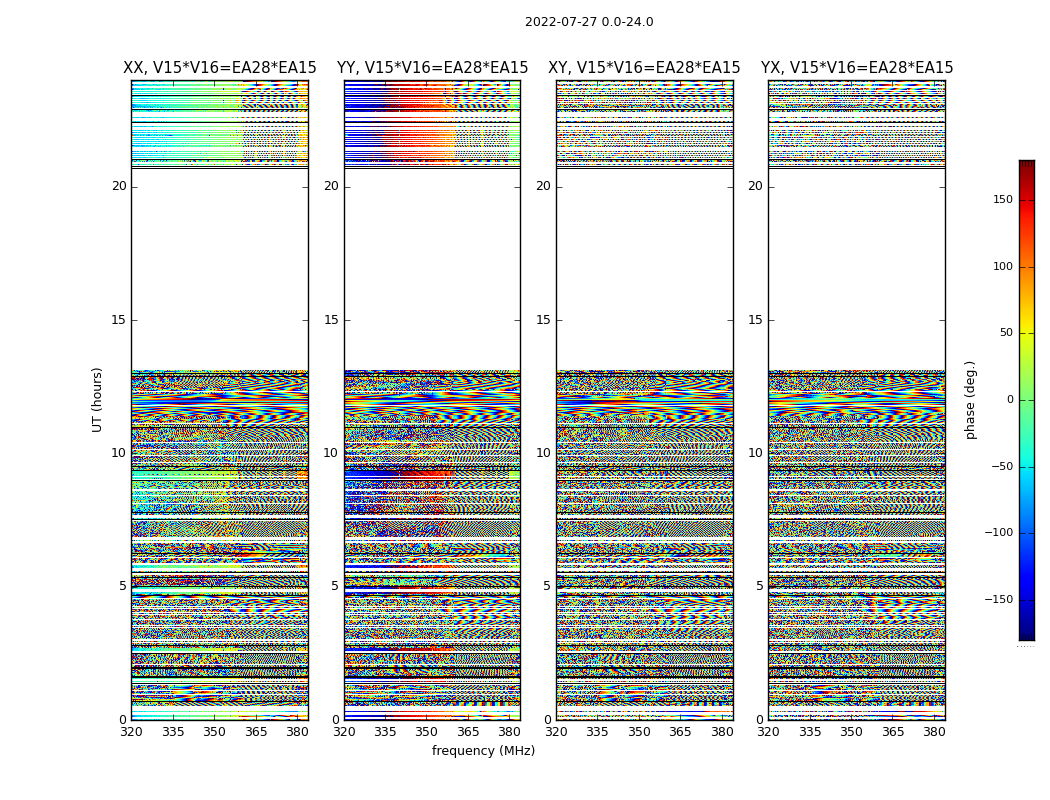Click the 5 hour tick of XX panel

click(x=123, y=586)
